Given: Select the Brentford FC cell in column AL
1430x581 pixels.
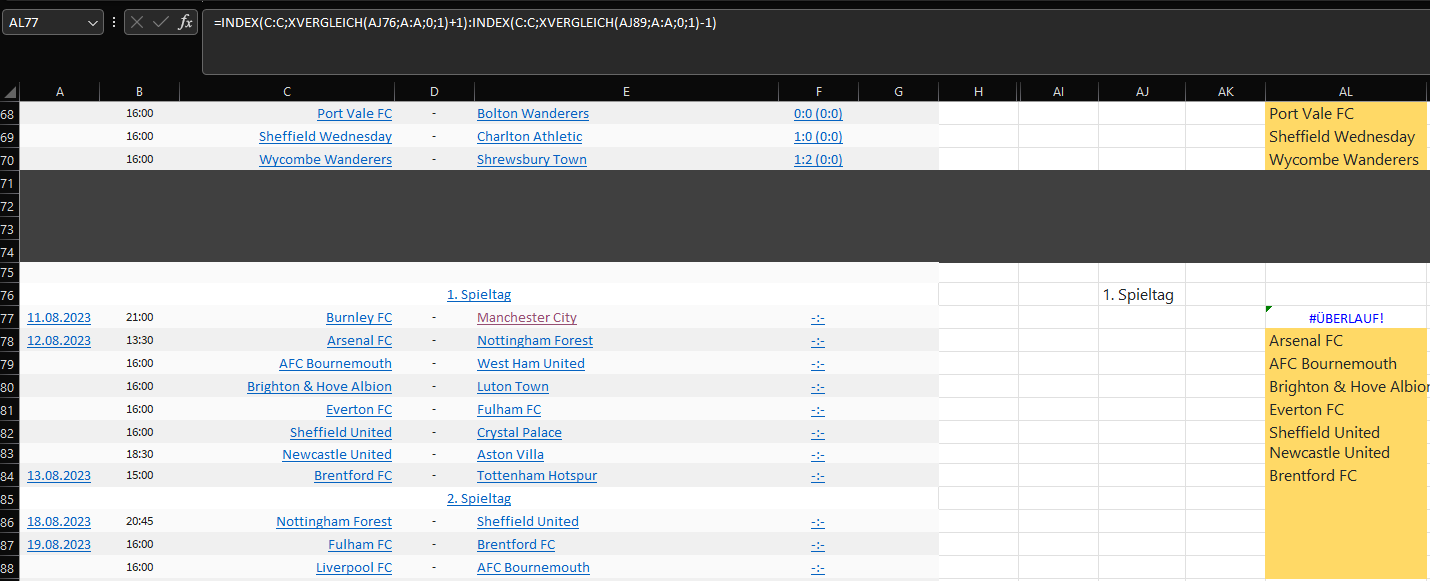Looking at the screenshot, I should point(1345,476).
